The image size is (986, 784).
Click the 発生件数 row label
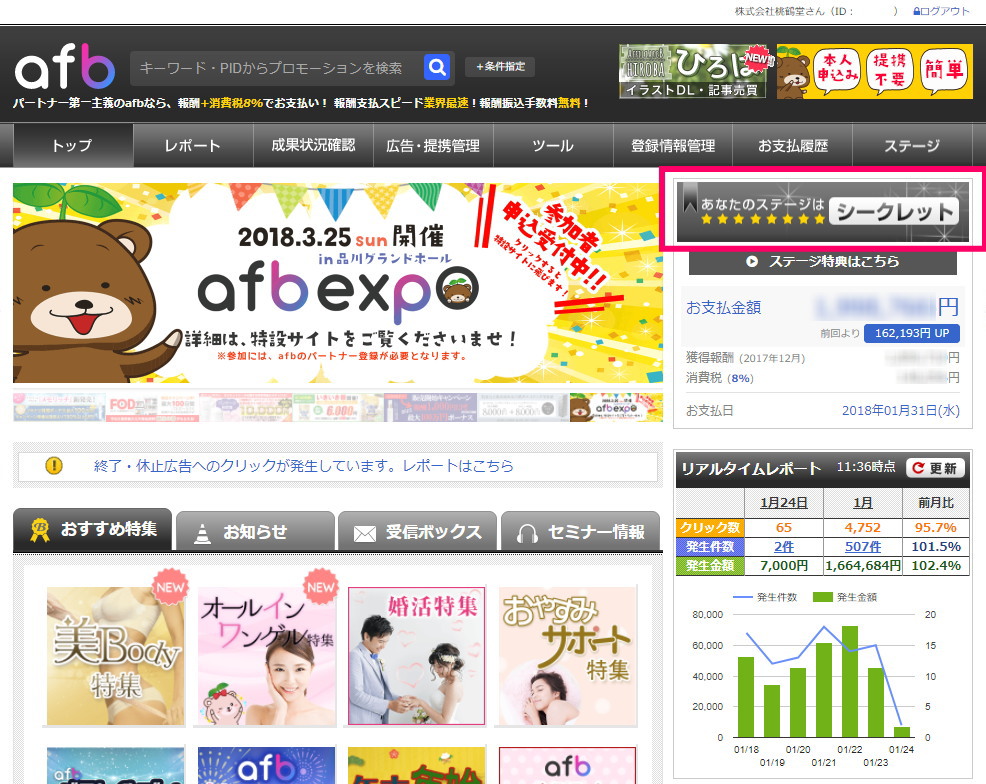point(710,547)
